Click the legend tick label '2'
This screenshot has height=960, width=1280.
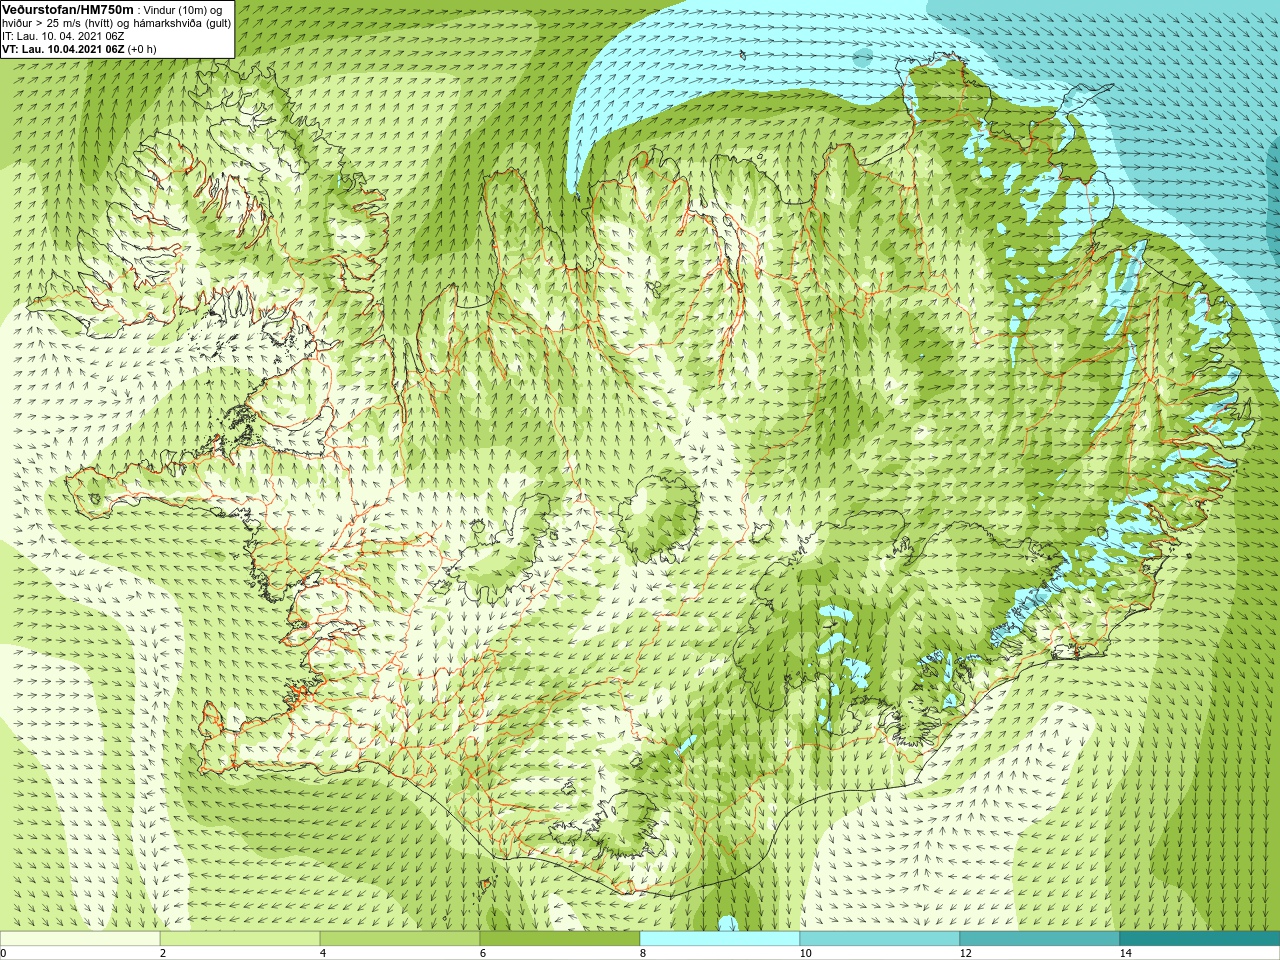tap(163, 953)
